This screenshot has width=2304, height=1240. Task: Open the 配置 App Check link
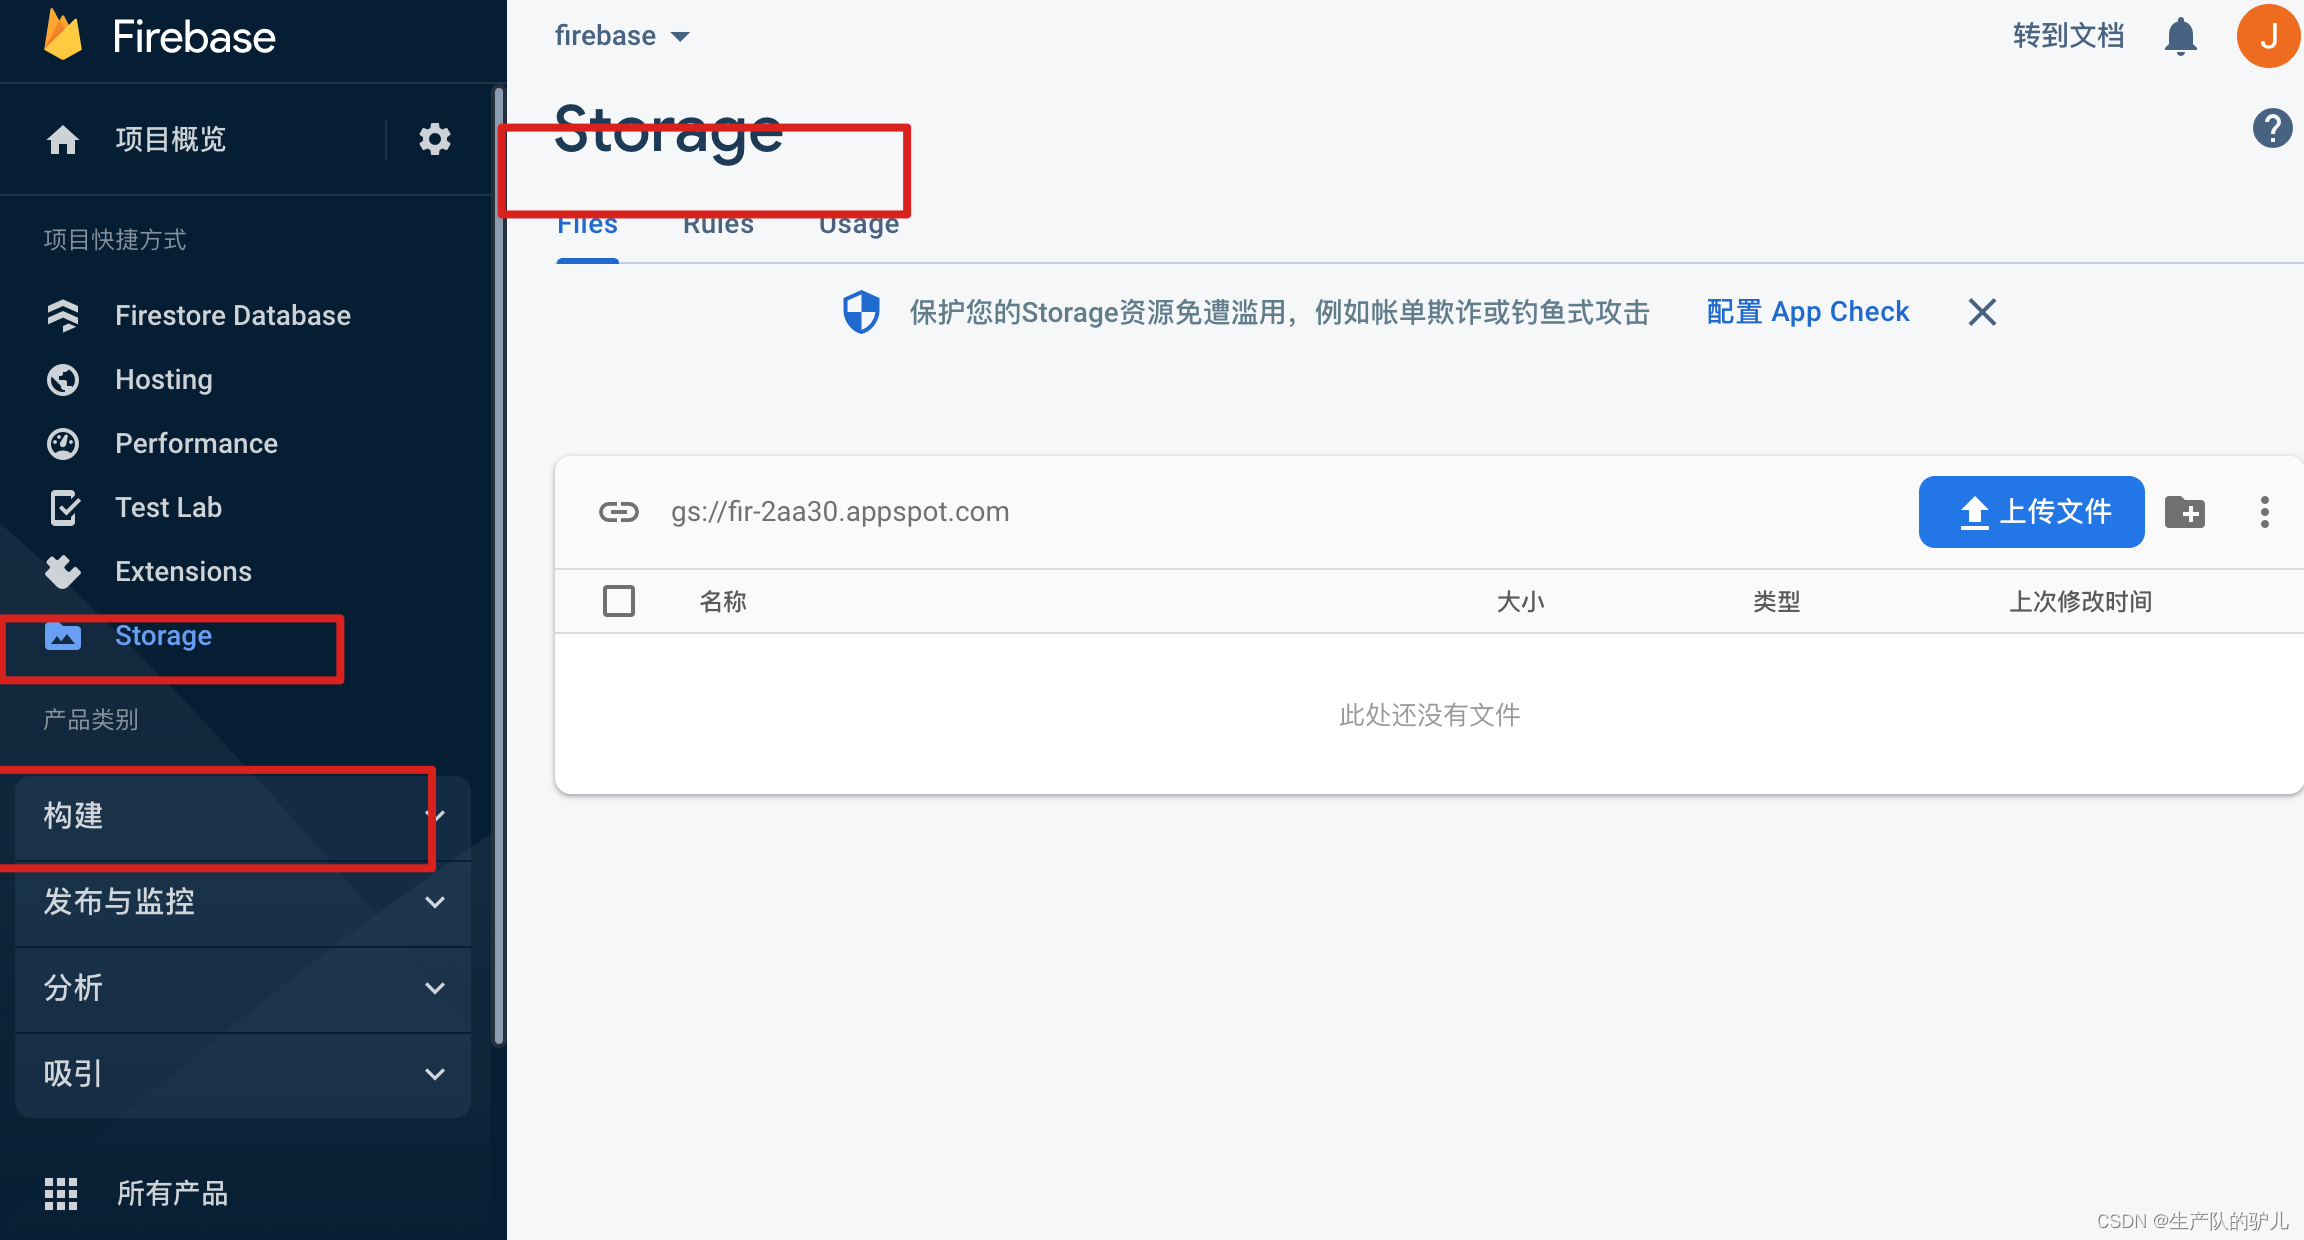pyautogui.click(x=1808, y=311)
